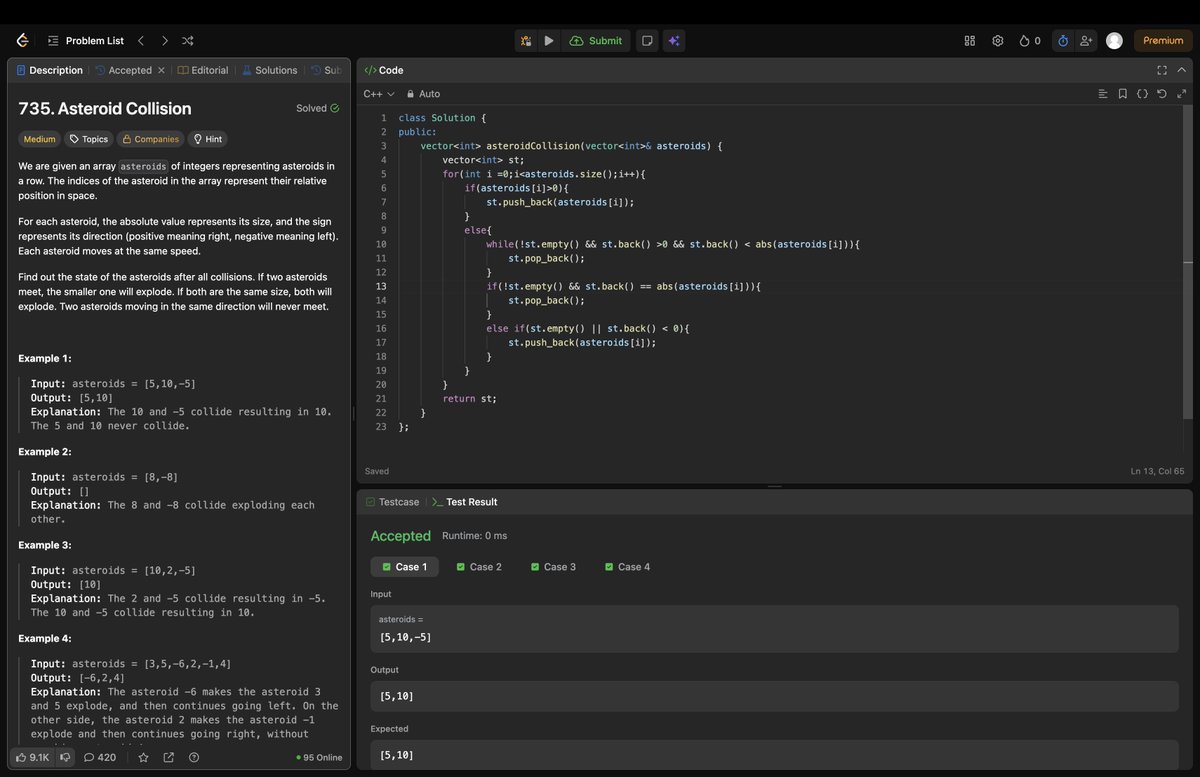This screenshot has width=1200, height=777.
Task: Expand the Code panel to fullscreen
Action: tap(1161, 70)
